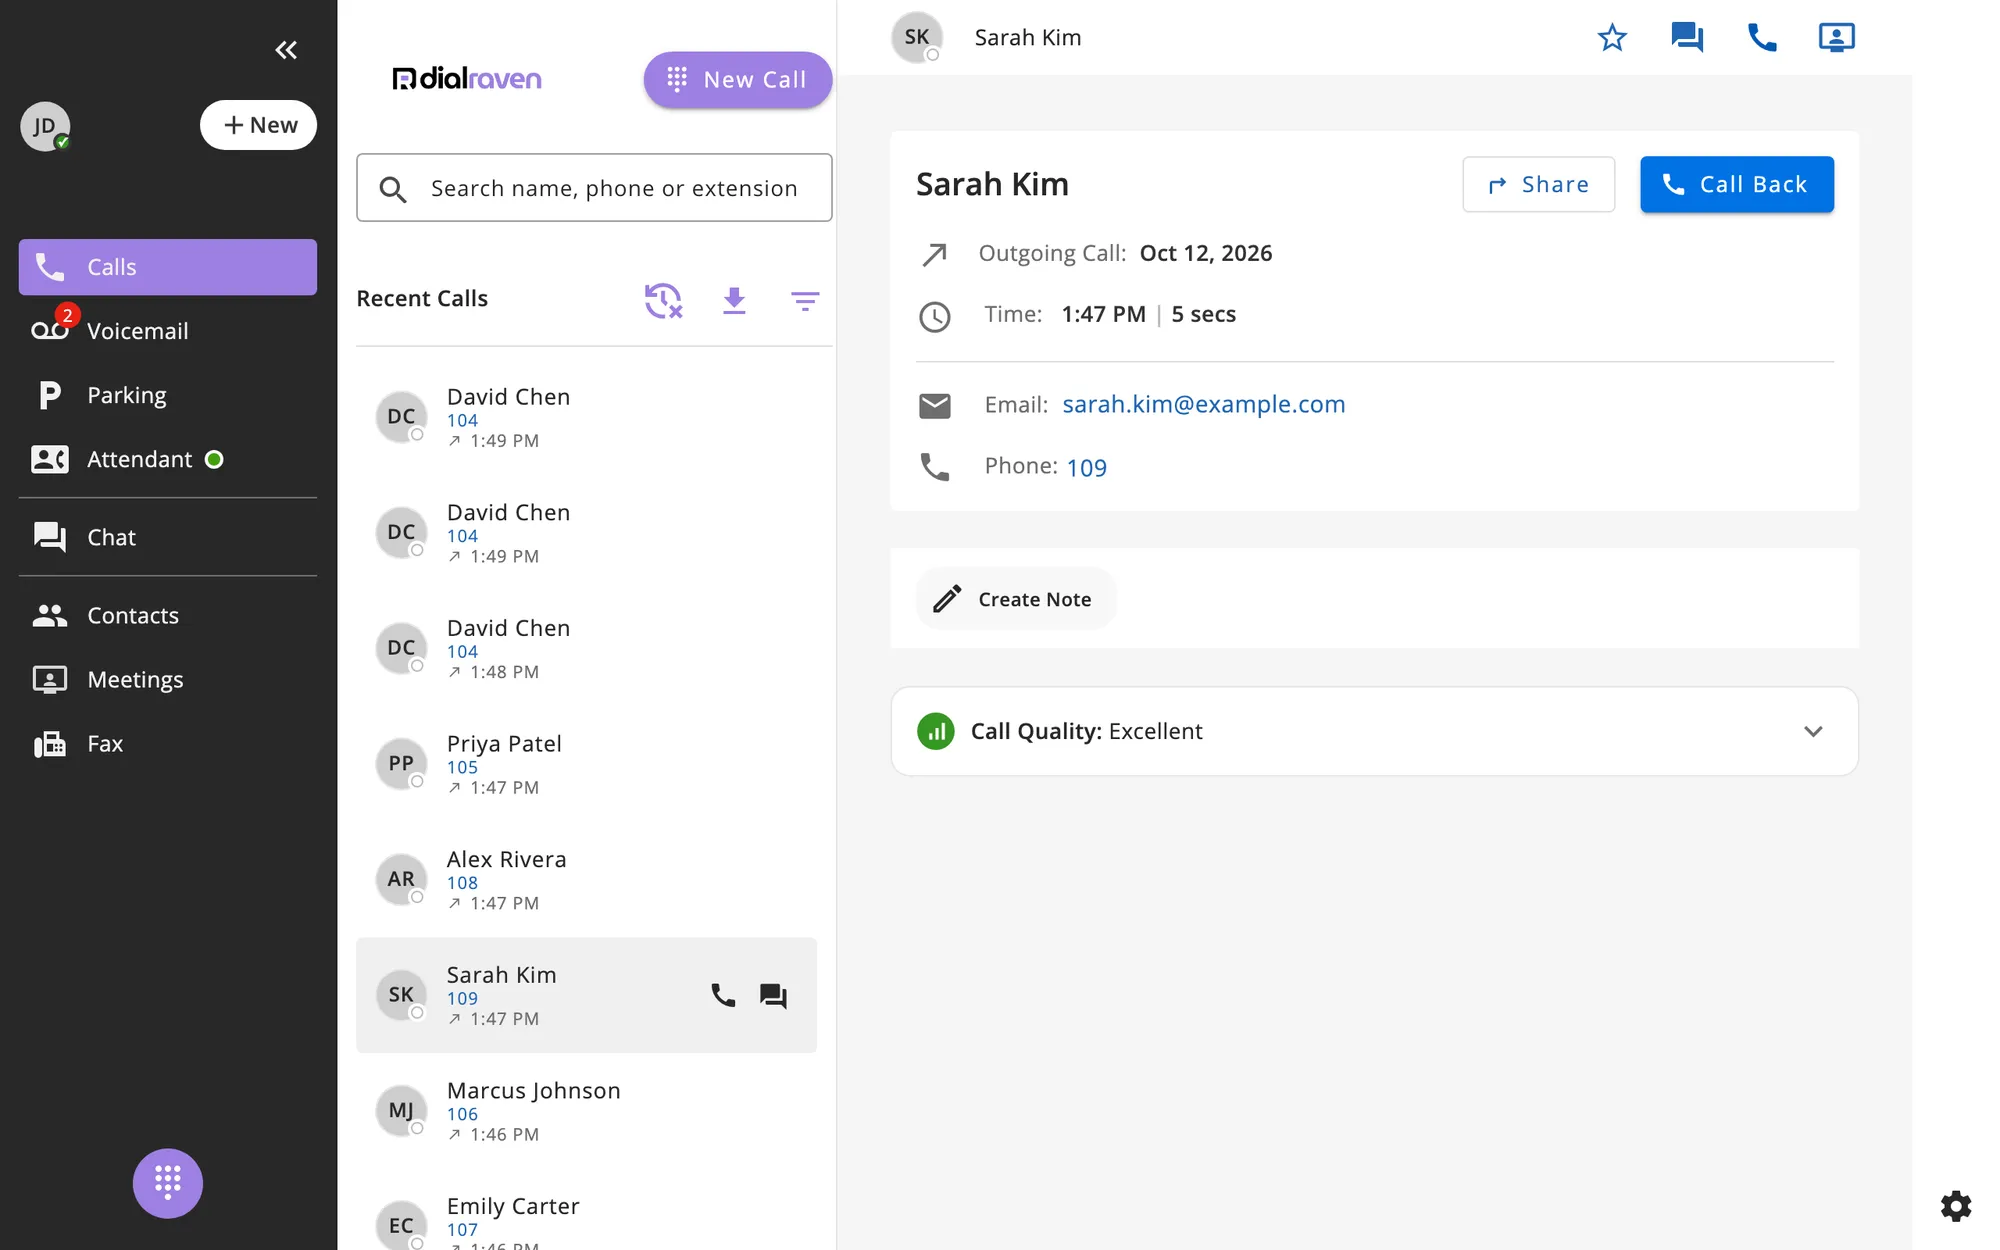Click the dialraven logo
This screenshot has height=1250, width=2000.
pyautogui.click(x=467, y=79)
